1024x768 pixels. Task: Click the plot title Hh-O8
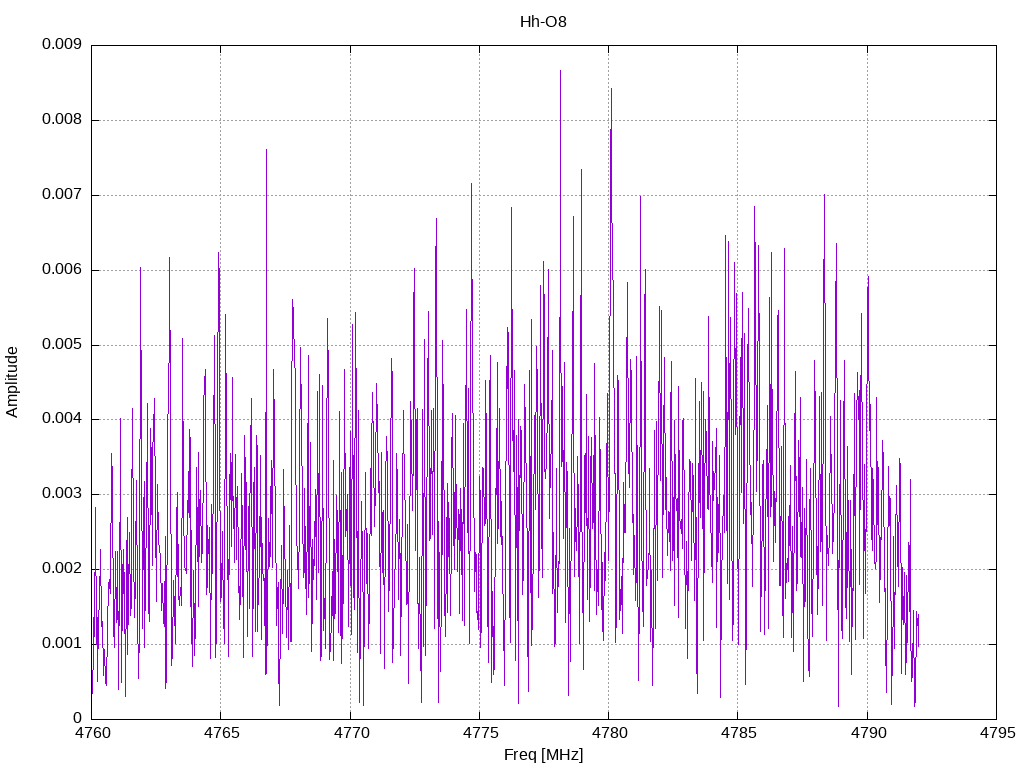(543, 22)
